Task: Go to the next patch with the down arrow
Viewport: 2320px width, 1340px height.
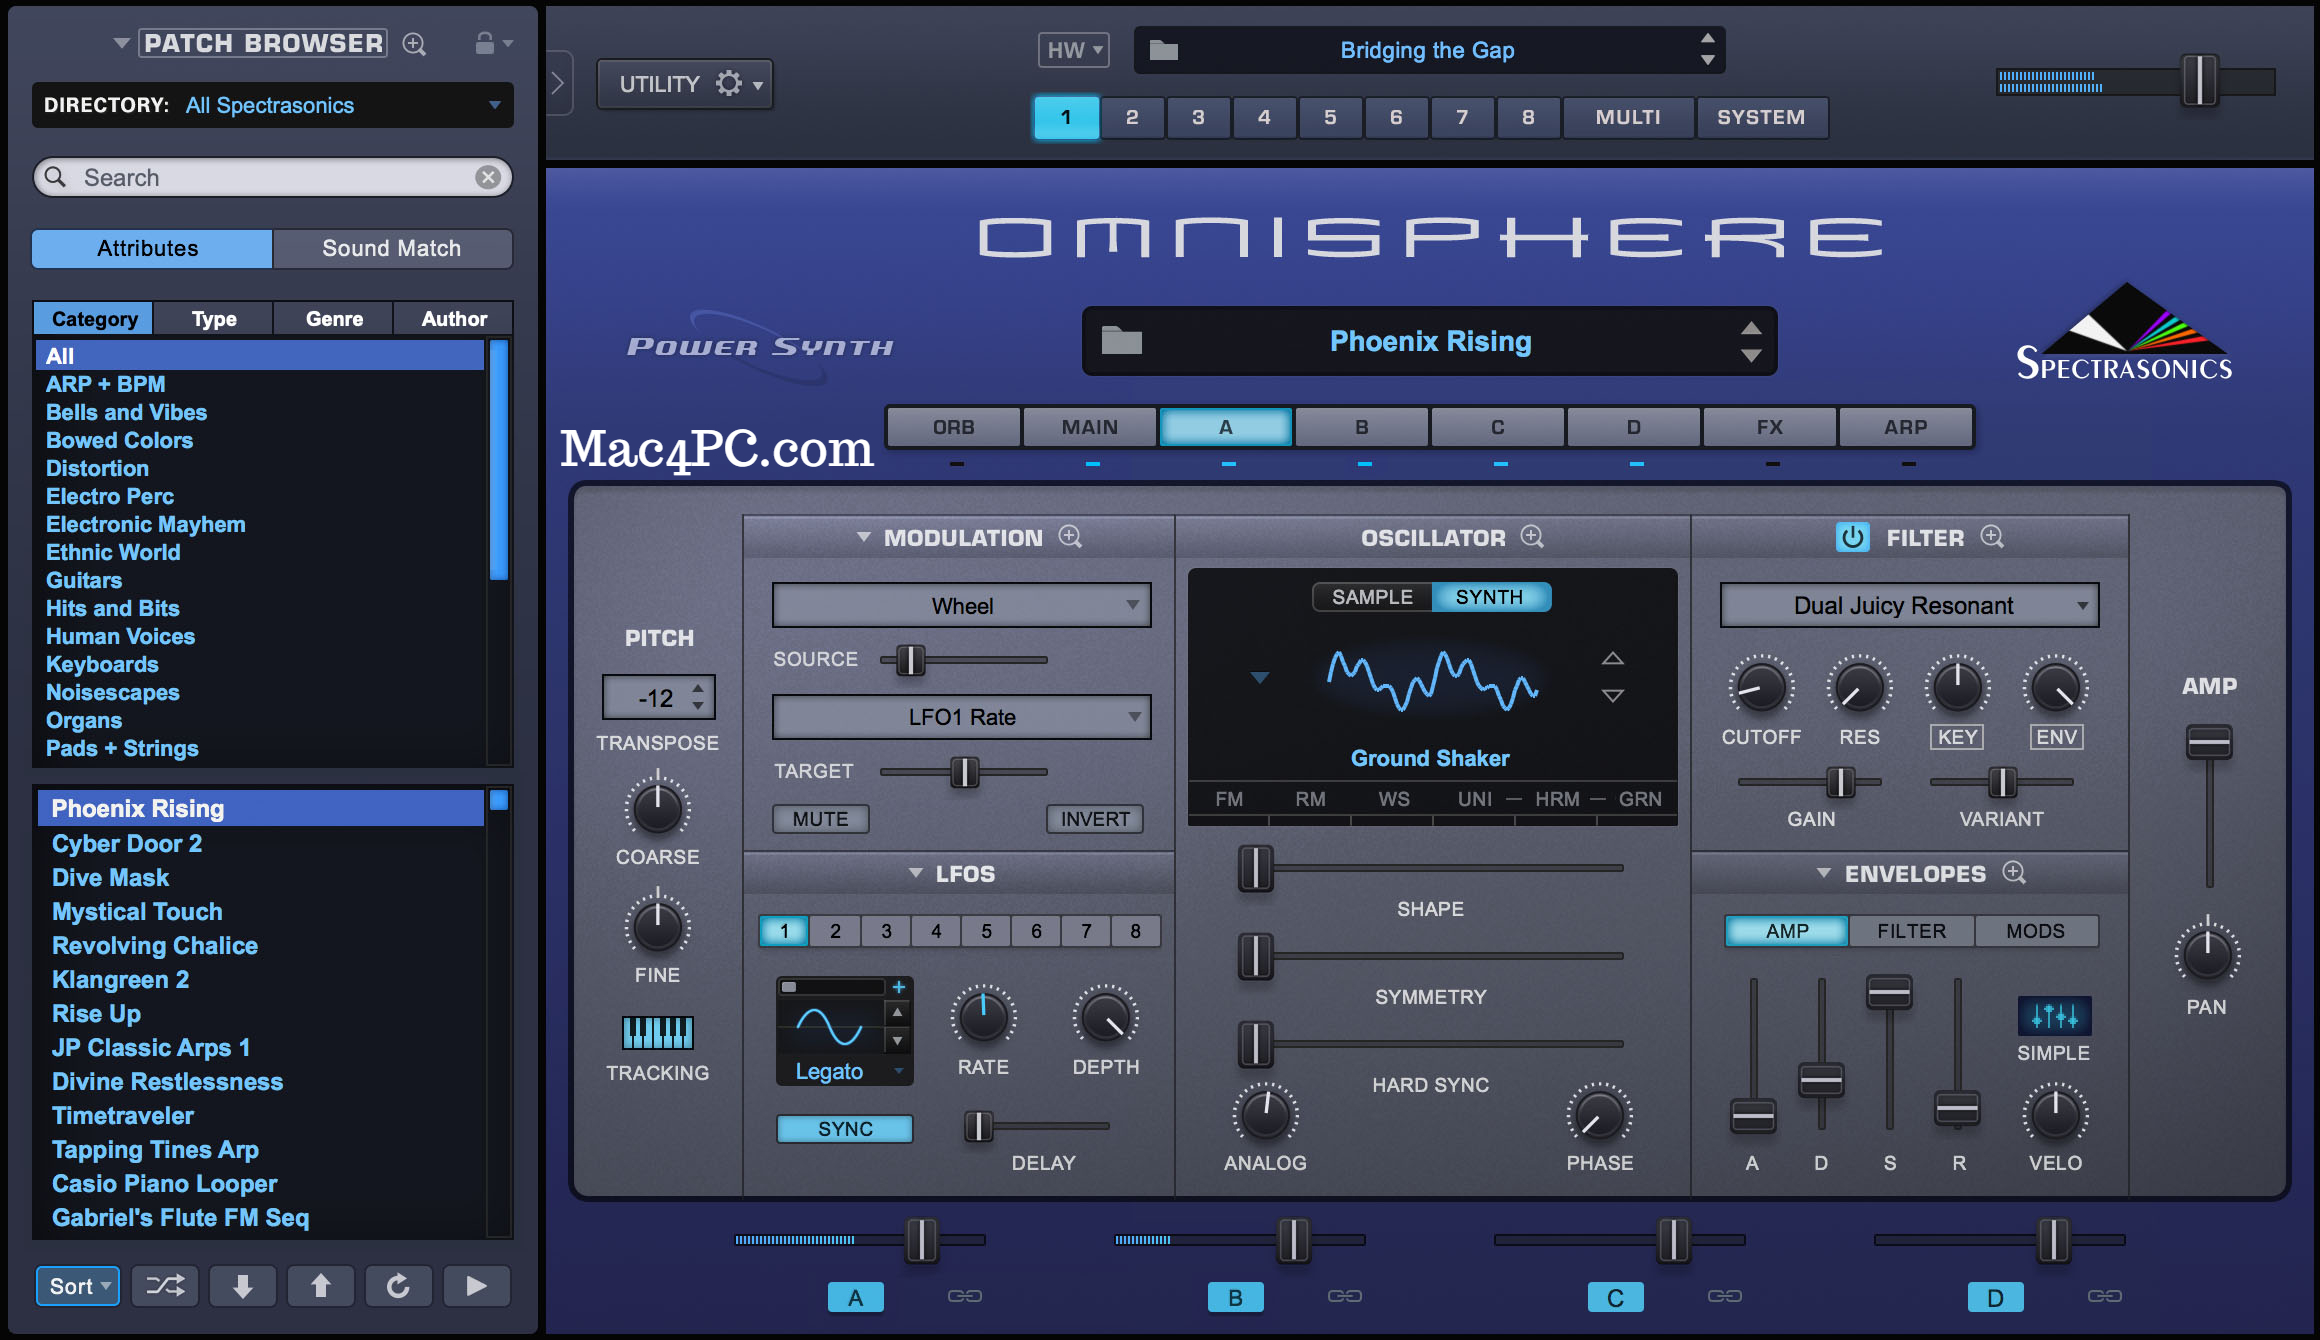Action: click(x=243, y=1286)
